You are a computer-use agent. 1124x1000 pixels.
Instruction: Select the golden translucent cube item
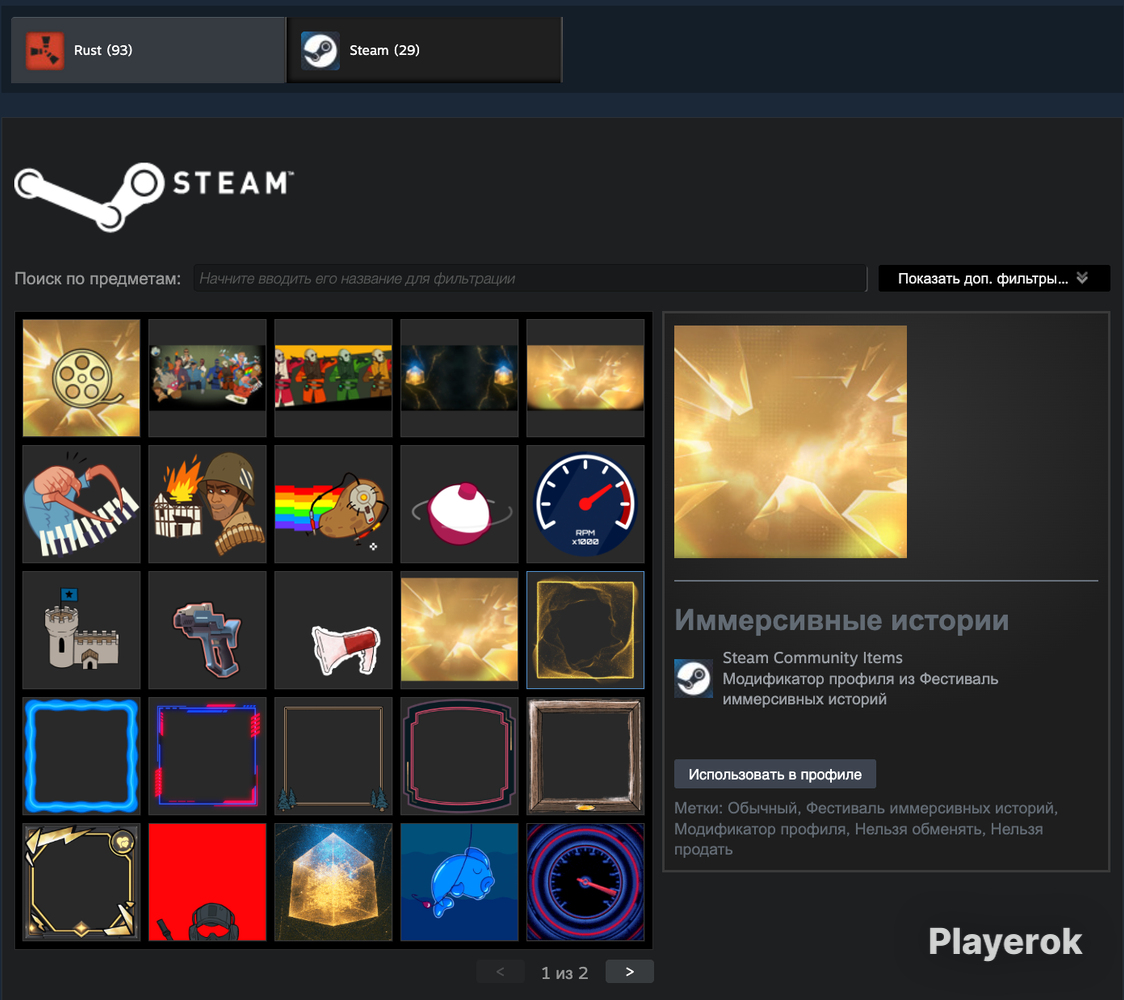tap(333, 882)
